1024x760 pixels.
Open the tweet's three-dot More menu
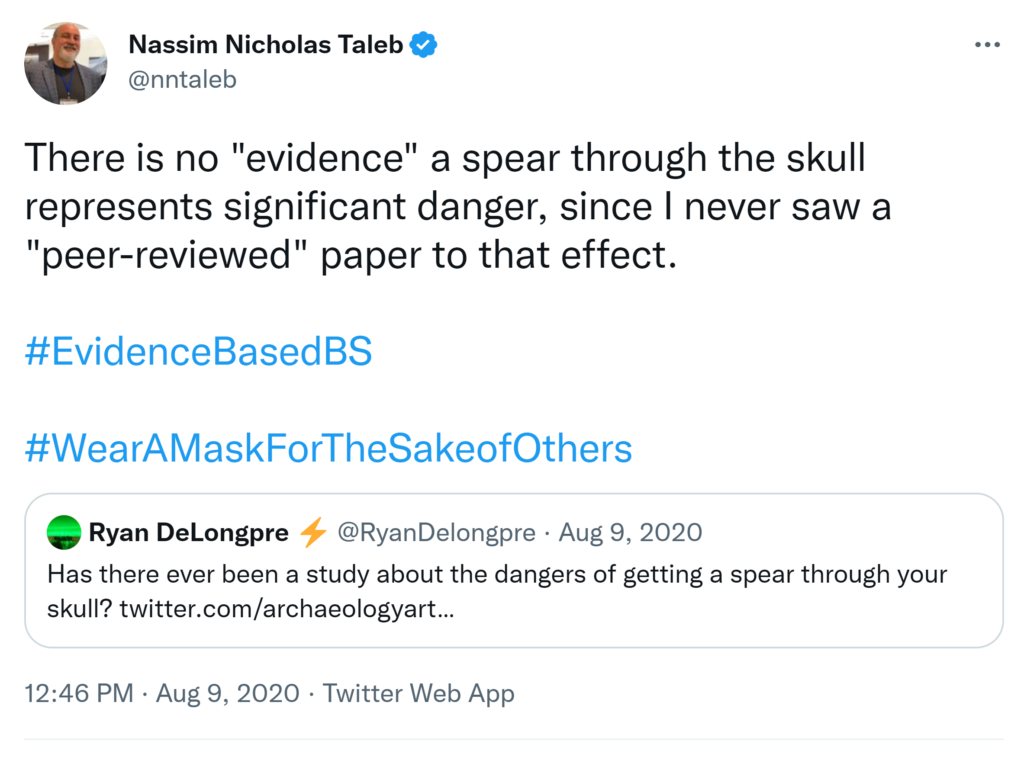[x=986, y=46]
